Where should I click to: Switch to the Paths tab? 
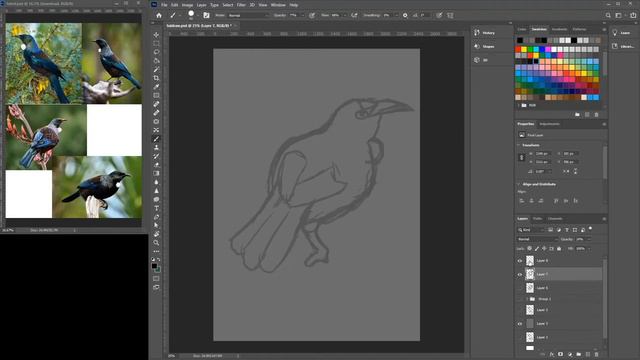click(x=537, y=219)
